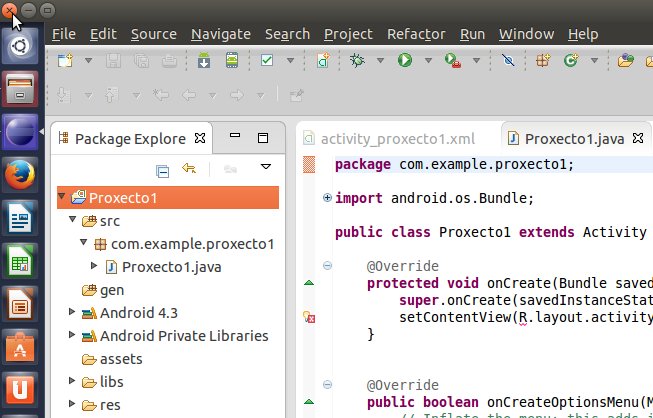Click the Last Edit Location icon

point(160,95)
